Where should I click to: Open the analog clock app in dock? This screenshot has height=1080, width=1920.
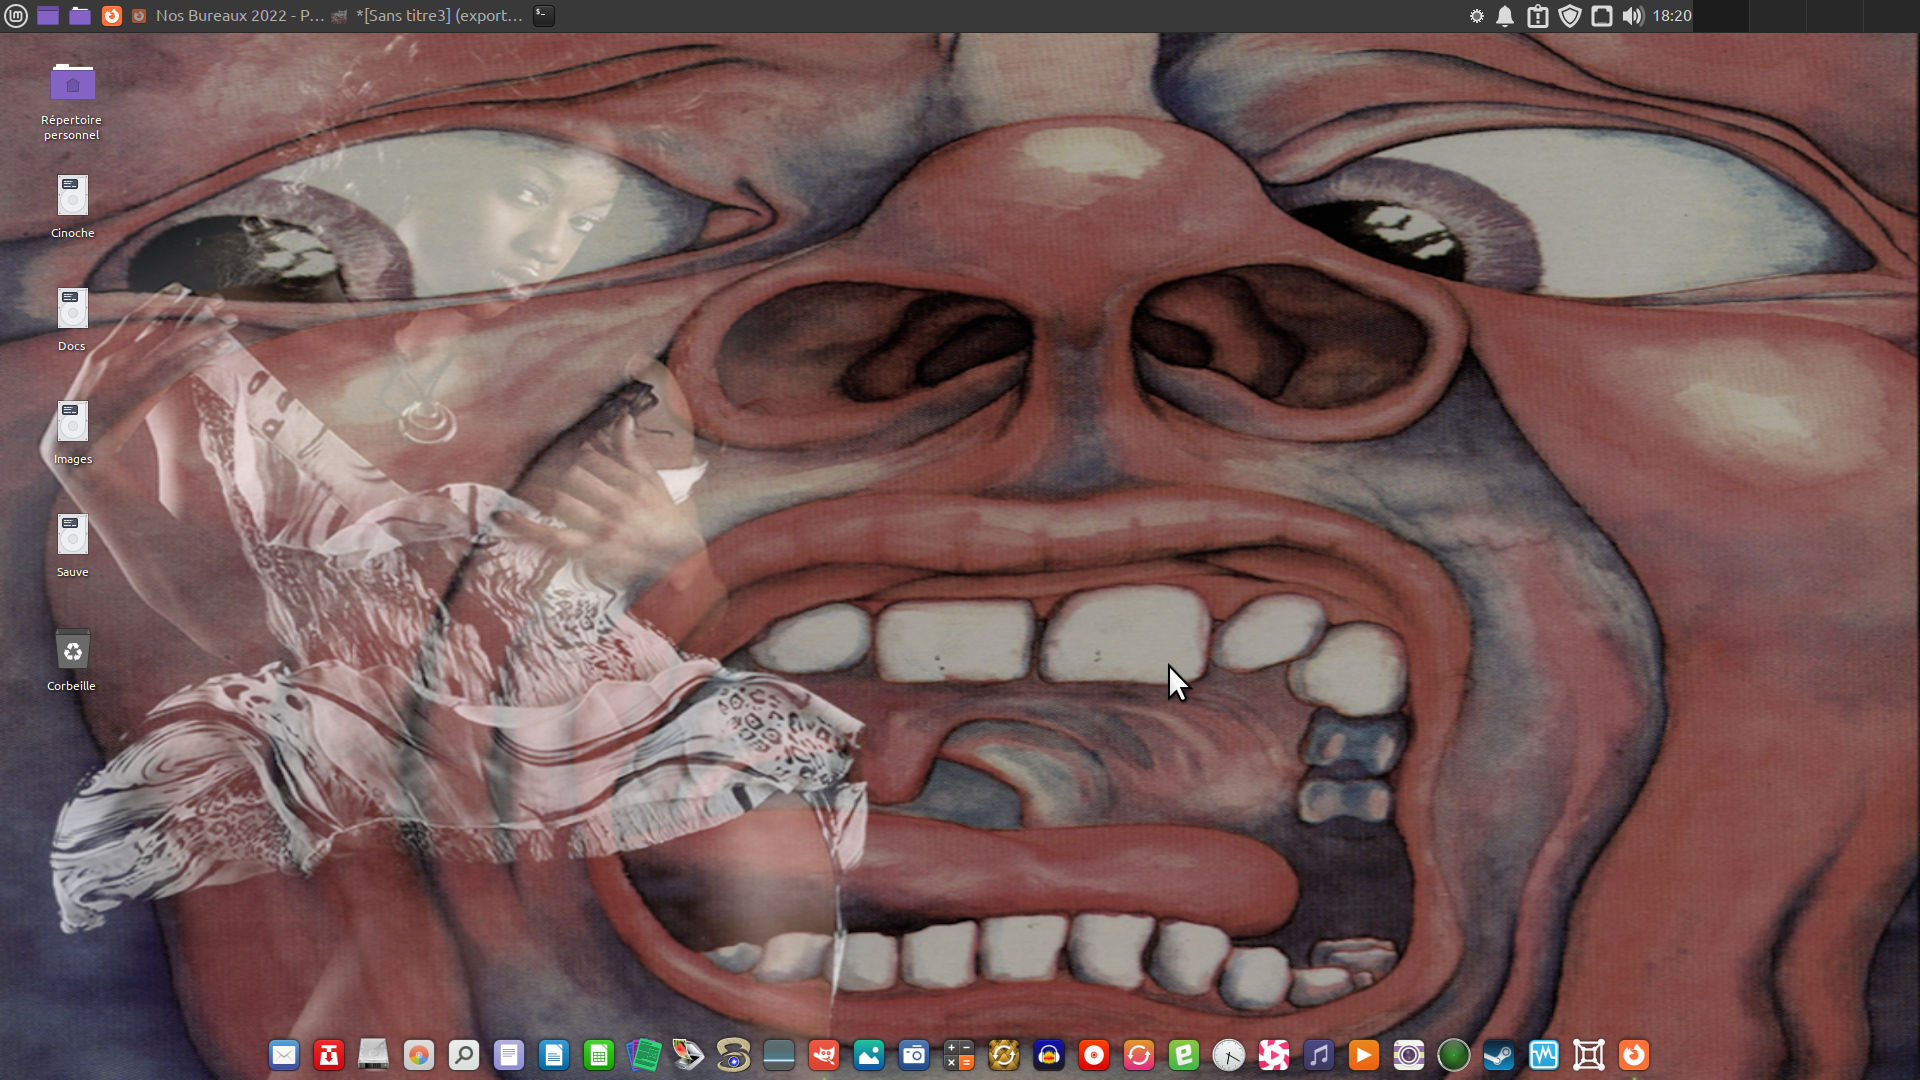tap(1229, 1055)
